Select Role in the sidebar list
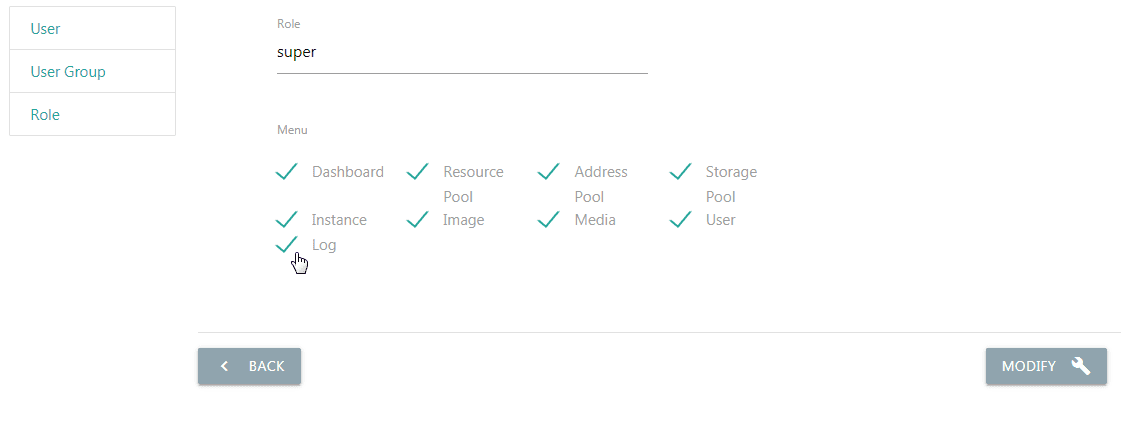The height and width of the screenshot is (421, 1127). 45,115
